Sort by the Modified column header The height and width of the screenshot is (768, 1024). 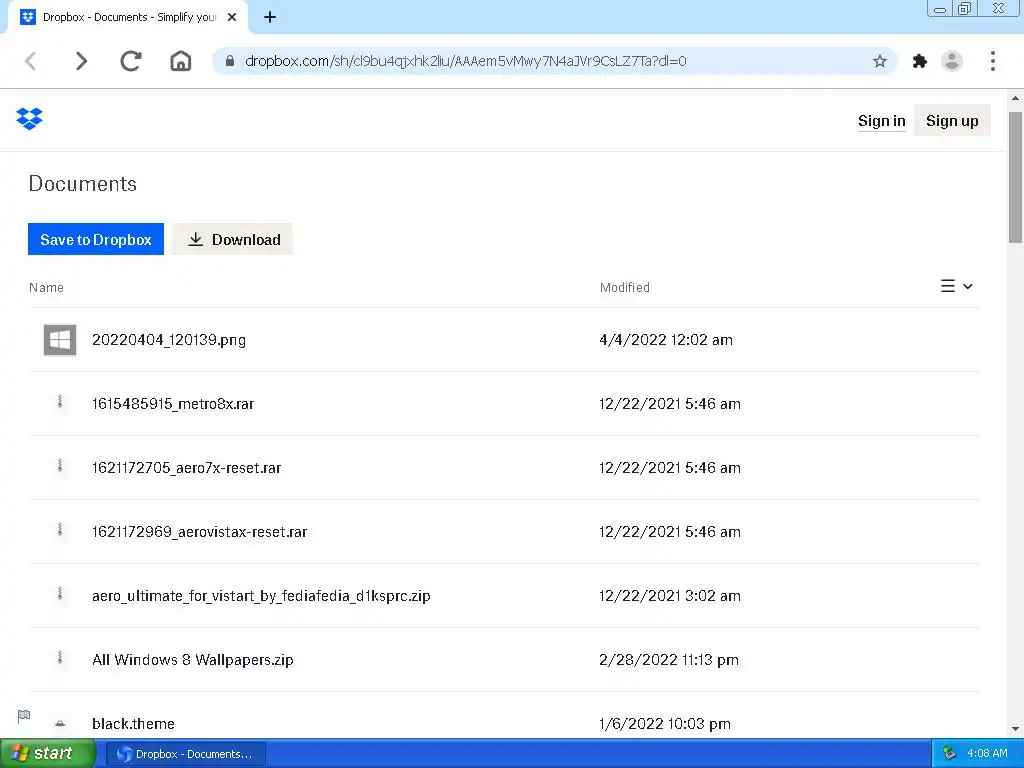(x=625, y=287)
